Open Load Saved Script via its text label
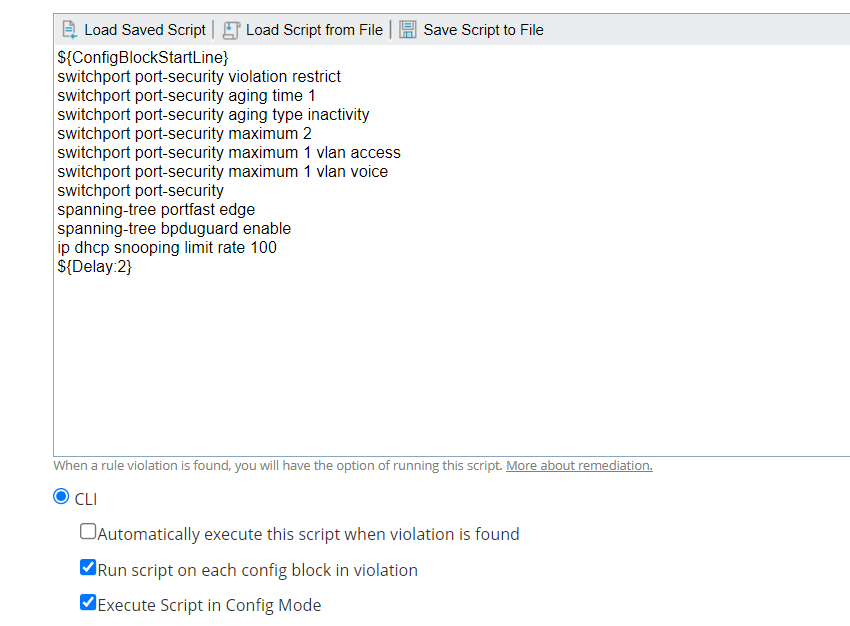The image size is (850, 626). [144, 30]
